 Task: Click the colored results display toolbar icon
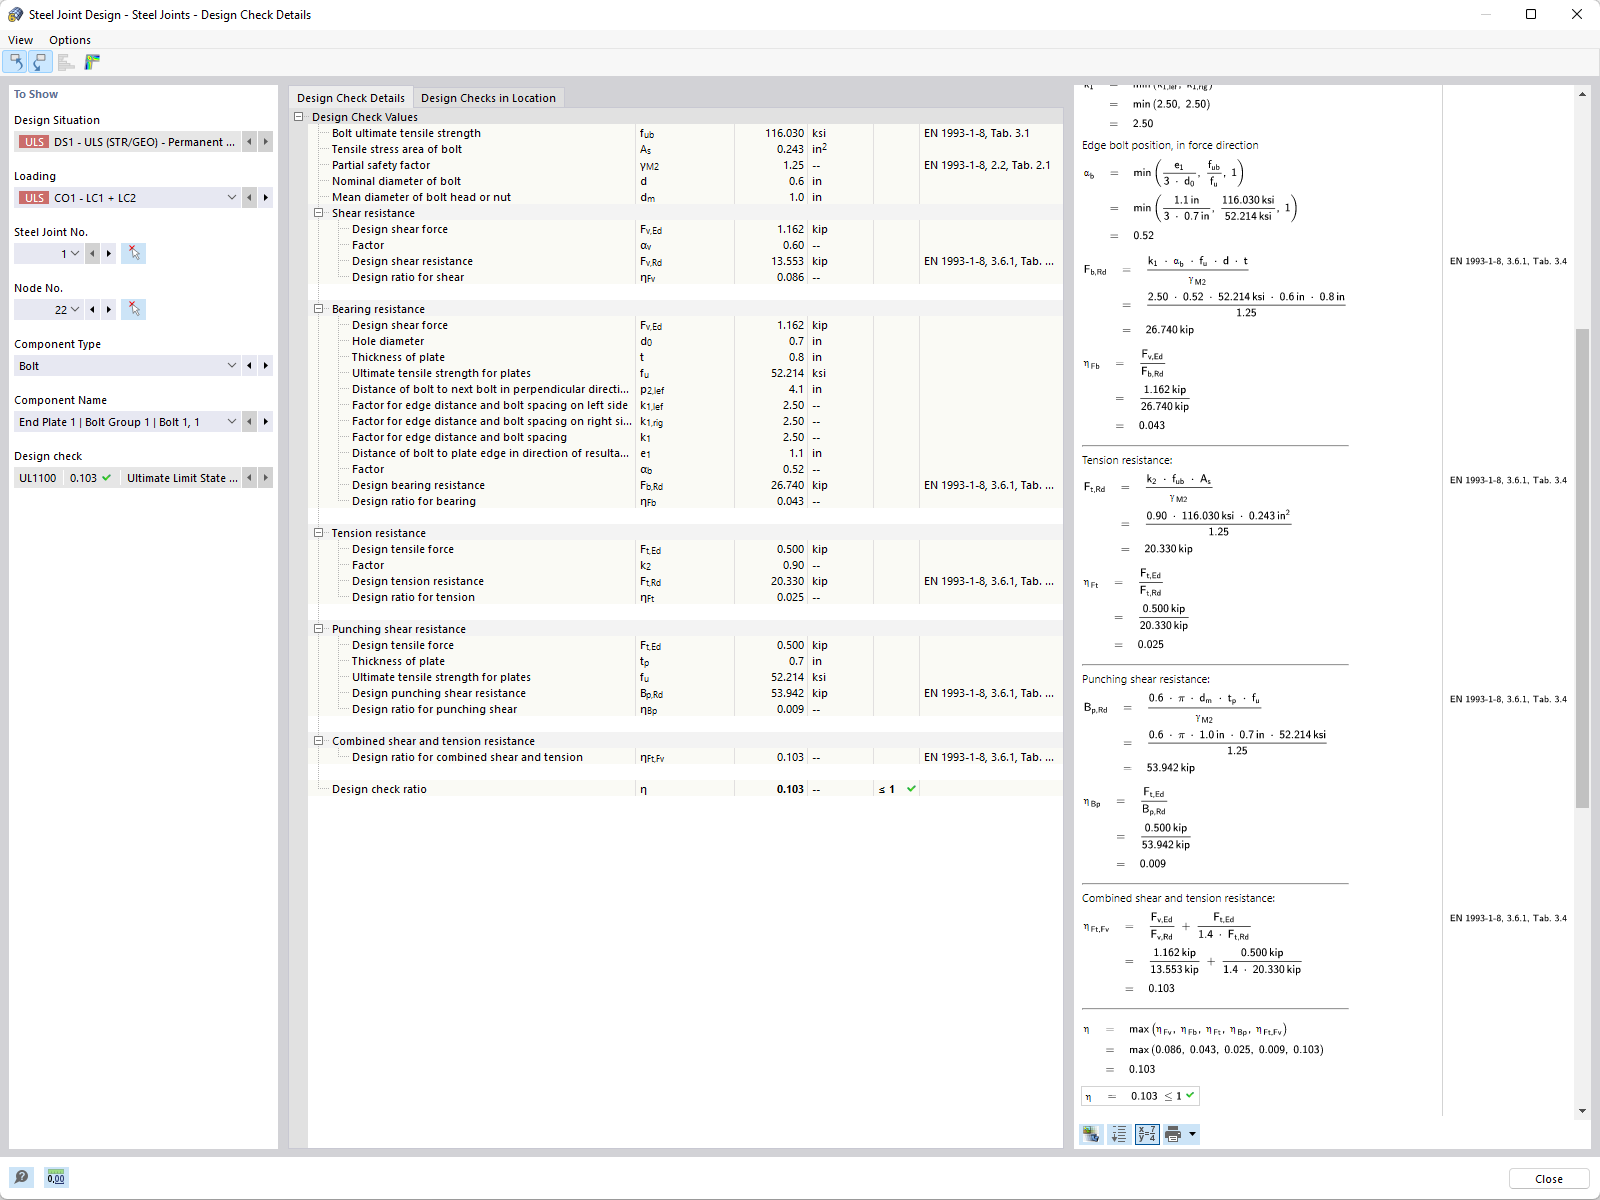point(92,62)
